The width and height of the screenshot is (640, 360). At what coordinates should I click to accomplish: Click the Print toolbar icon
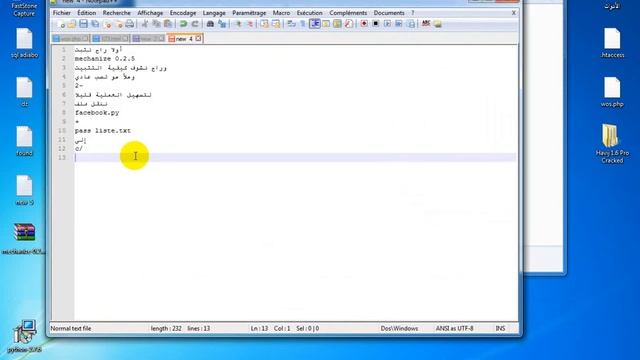[130, 24]
